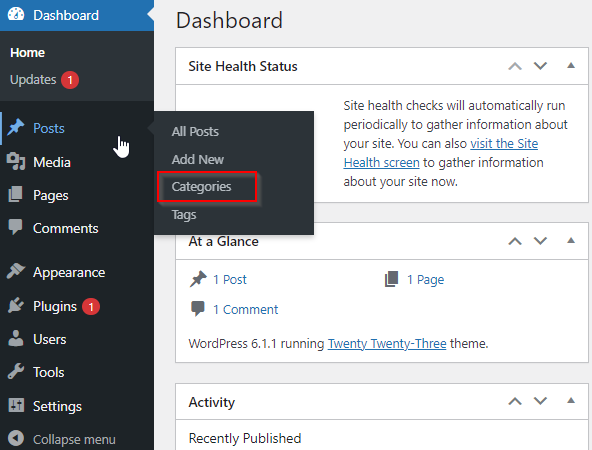This screenshot has width=592, height=450.
Task: Click the Plugins plug icon
Action: point(16,305)
